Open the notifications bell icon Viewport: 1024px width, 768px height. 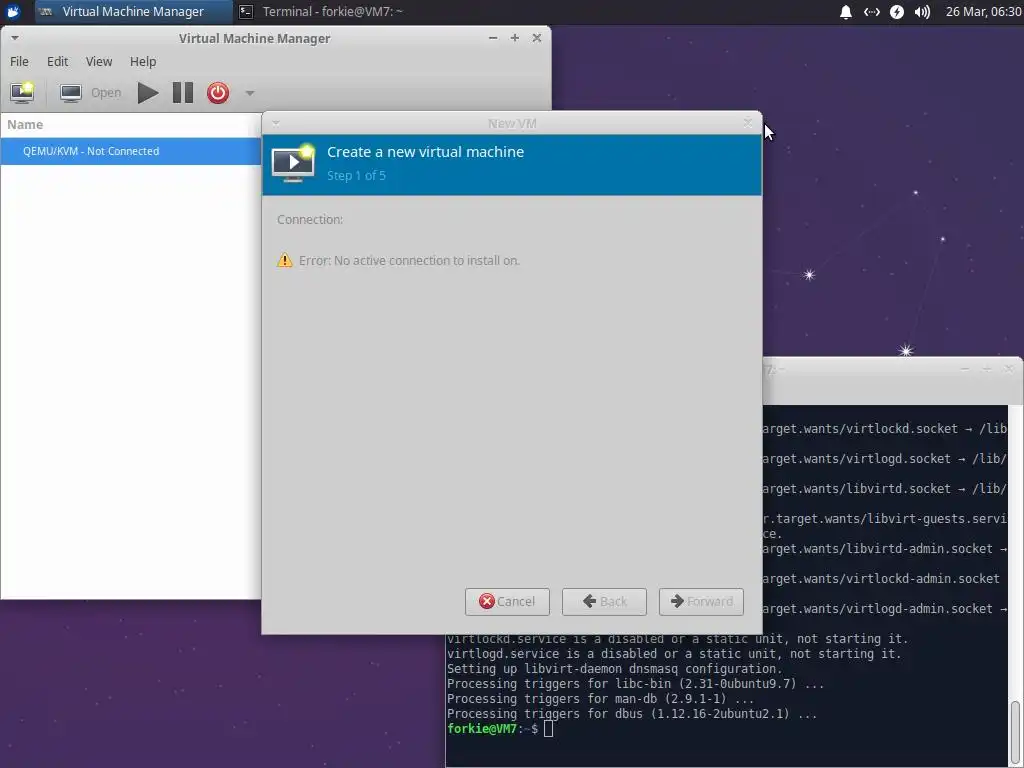point(846,12)
